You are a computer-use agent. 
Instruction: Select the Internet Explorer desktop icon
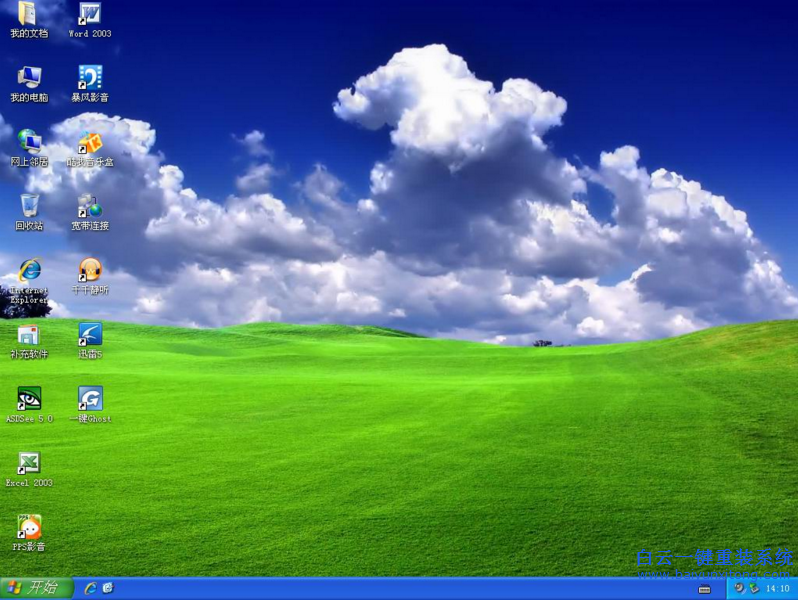(29, 270)
